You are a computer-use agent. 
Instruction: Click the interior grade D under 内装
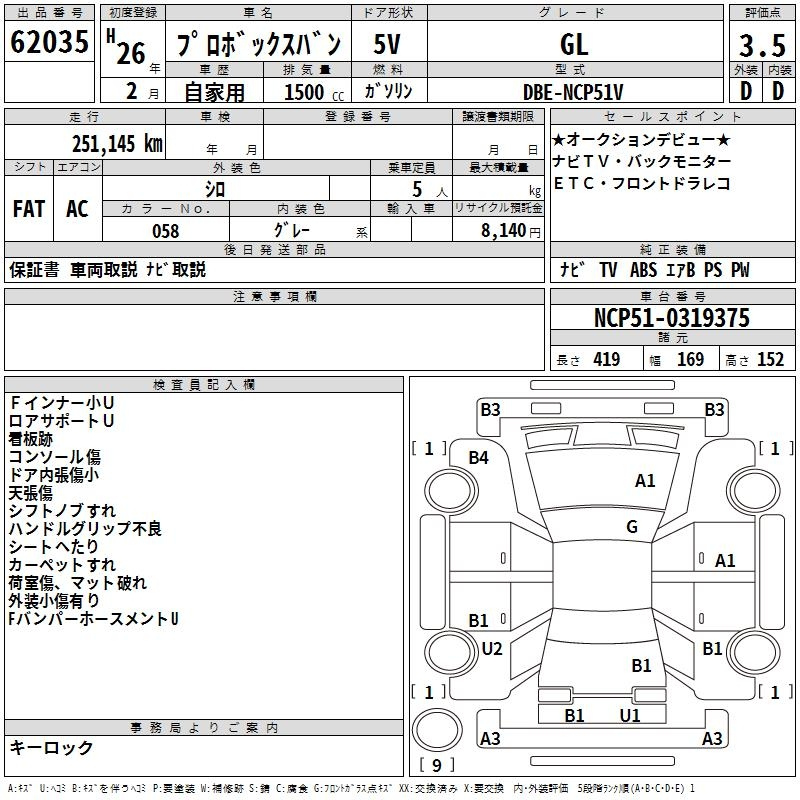[778, 91]
